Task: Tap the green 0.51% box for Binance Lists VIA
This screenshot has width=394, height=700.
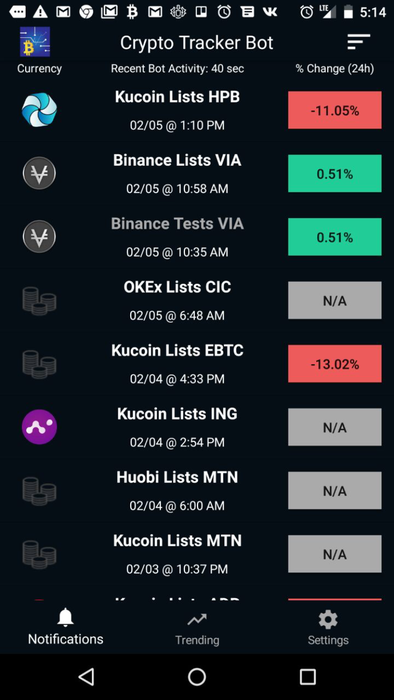Action: pos(335,173)
